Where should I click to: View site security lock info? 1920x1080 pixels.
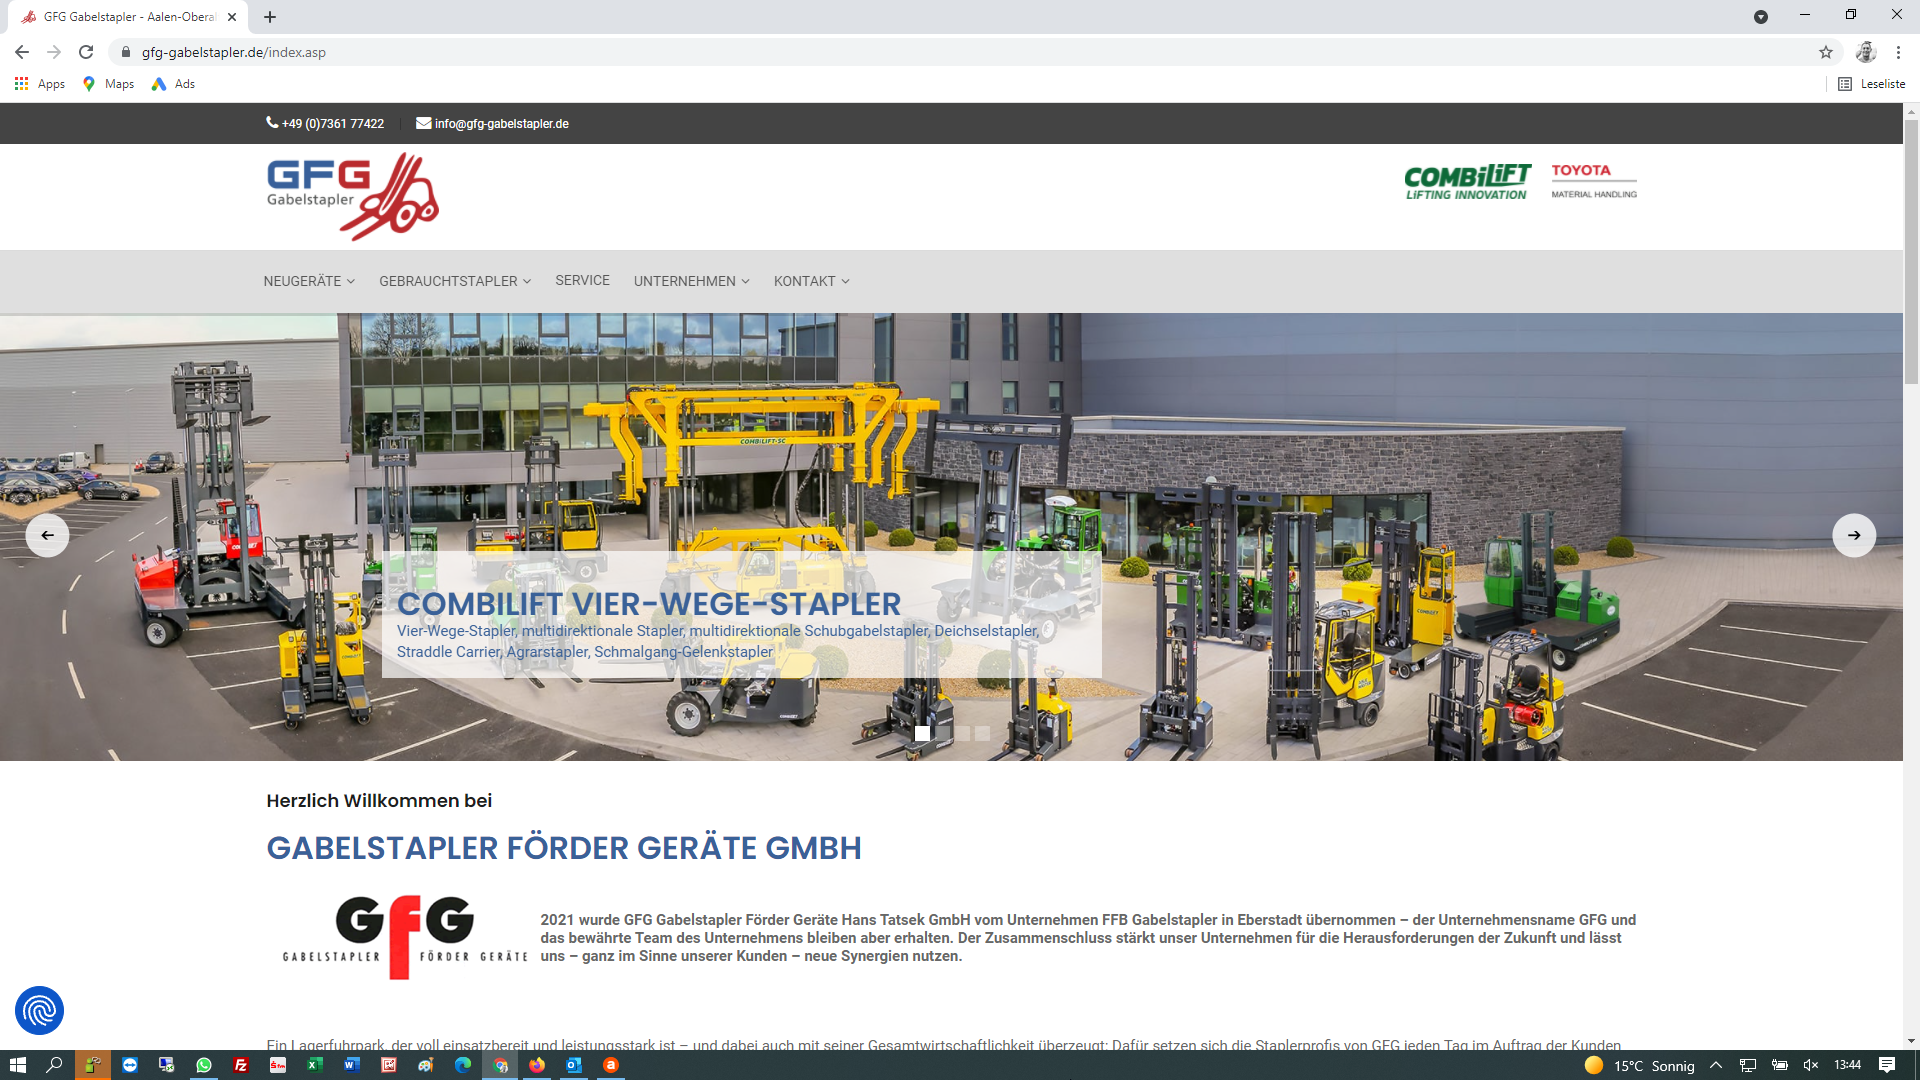(125, 52)
